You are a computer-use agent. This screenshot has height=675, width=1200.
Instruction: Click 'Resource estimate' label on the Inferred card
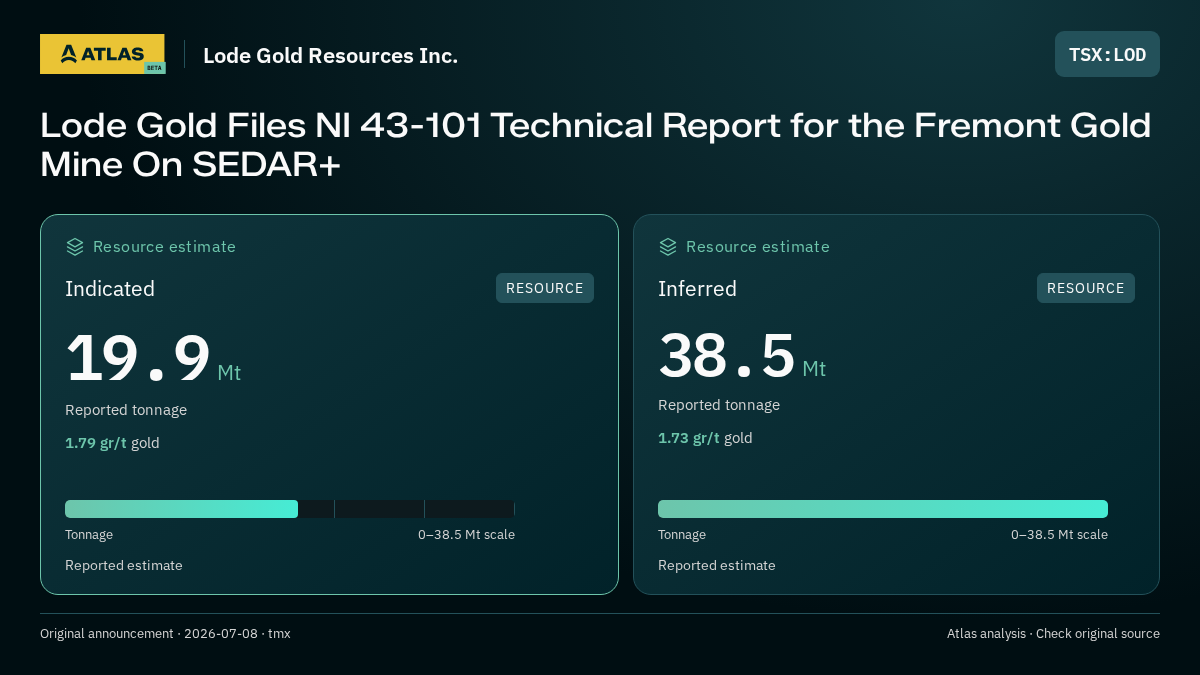point(757,247)
